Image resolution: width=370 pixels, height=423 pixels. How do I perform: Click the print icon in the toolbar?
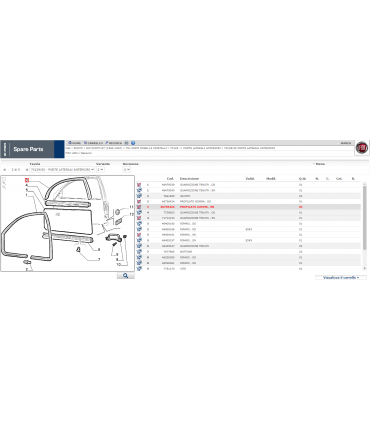coord(127,143)
